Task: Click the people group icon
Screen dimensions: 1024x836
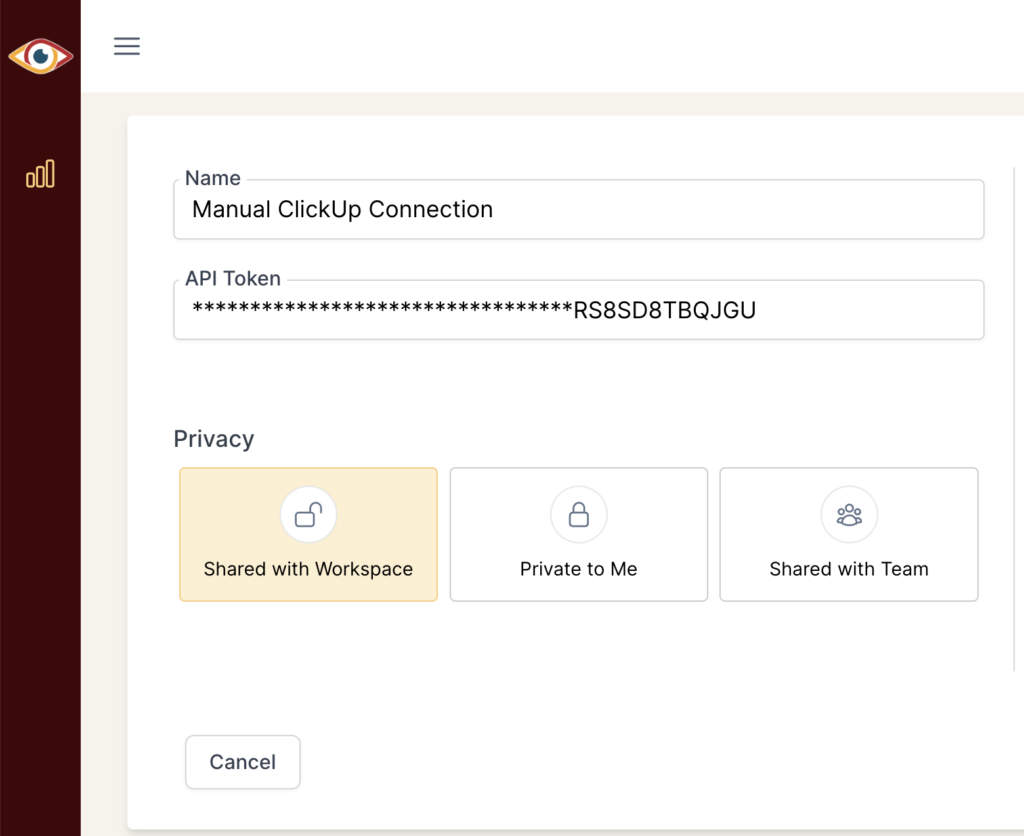Action: click(x=848, y=515)
